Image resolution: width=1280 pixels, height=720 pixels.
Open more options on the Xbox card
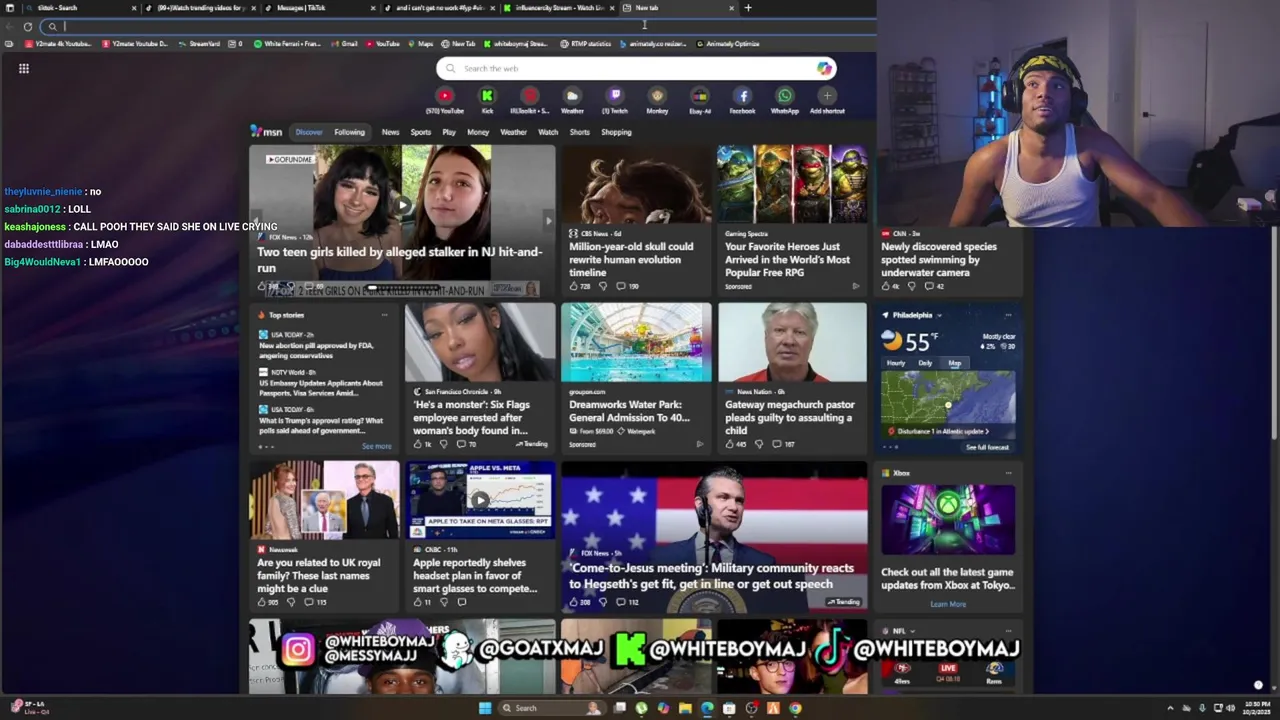[x=1008, y=473]
